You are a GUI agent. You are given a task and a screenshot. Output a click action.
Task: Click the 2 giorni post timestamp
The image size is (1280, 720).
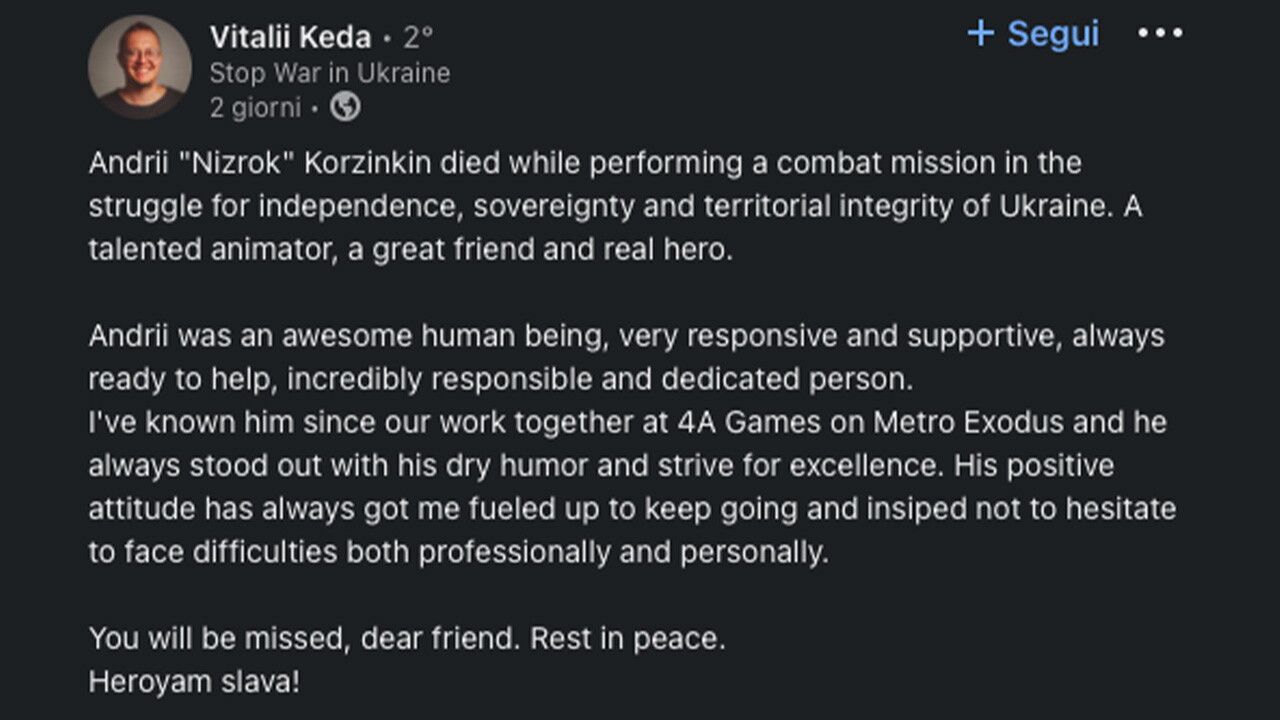[255, 107]
